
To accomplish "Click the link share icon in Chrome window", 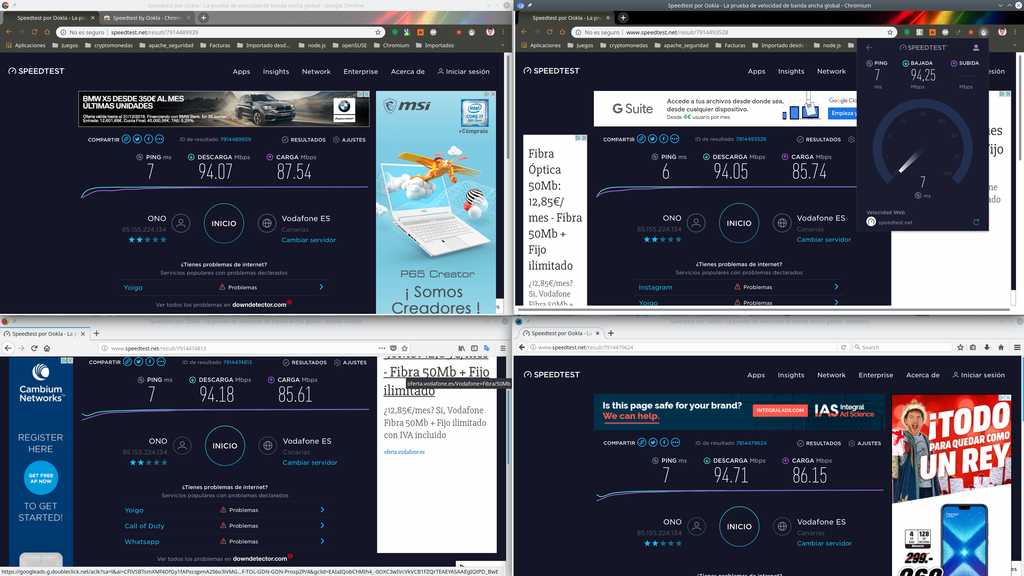I will [127, 139].
